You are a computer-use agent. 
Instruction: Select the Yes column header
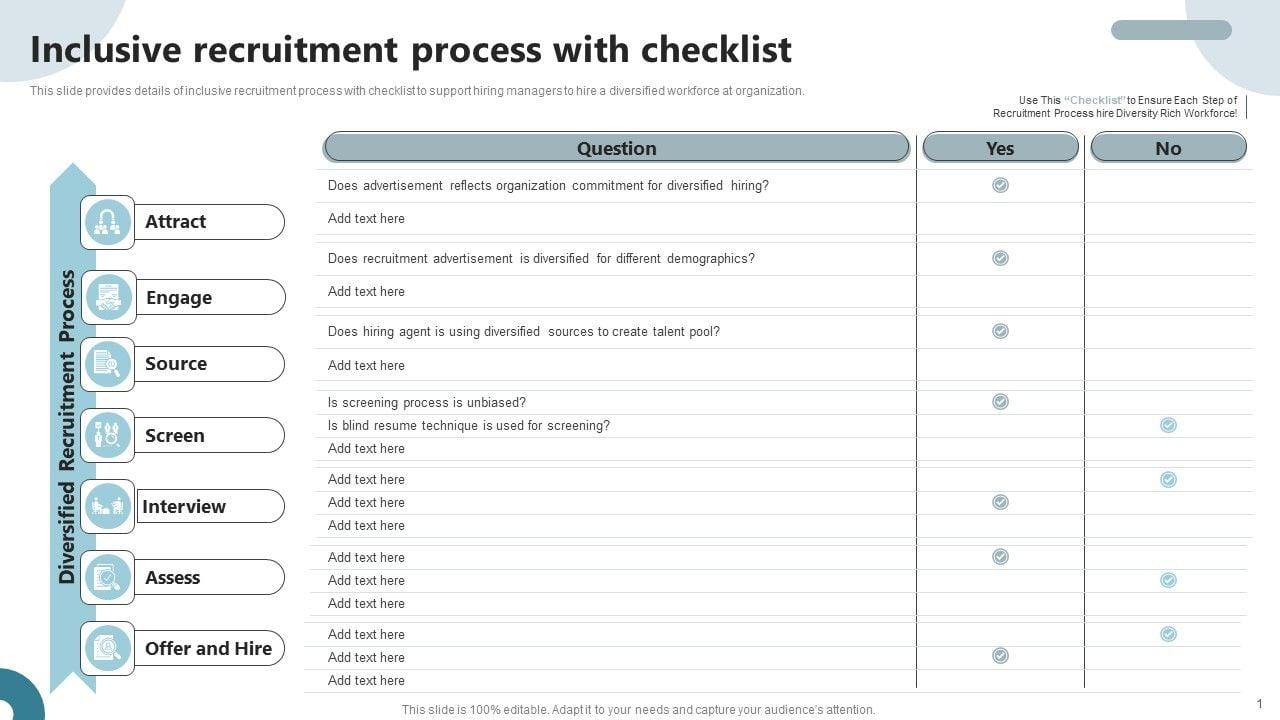[1000, 148]
